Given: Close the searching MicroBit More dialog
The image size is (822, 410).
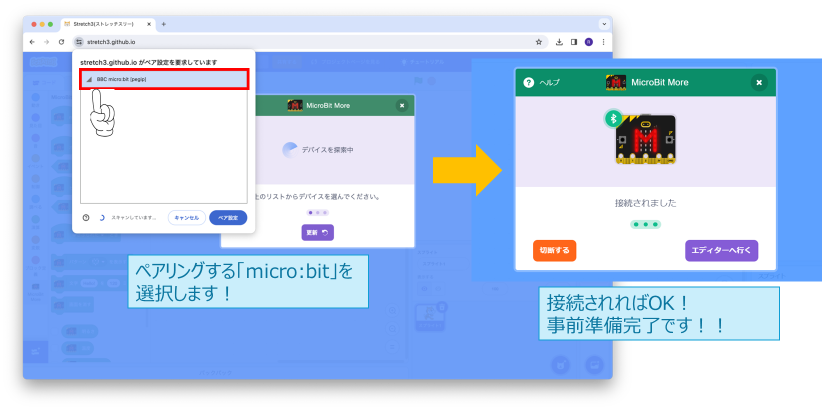Looking at the screenshot, I should tap(402, 105).
